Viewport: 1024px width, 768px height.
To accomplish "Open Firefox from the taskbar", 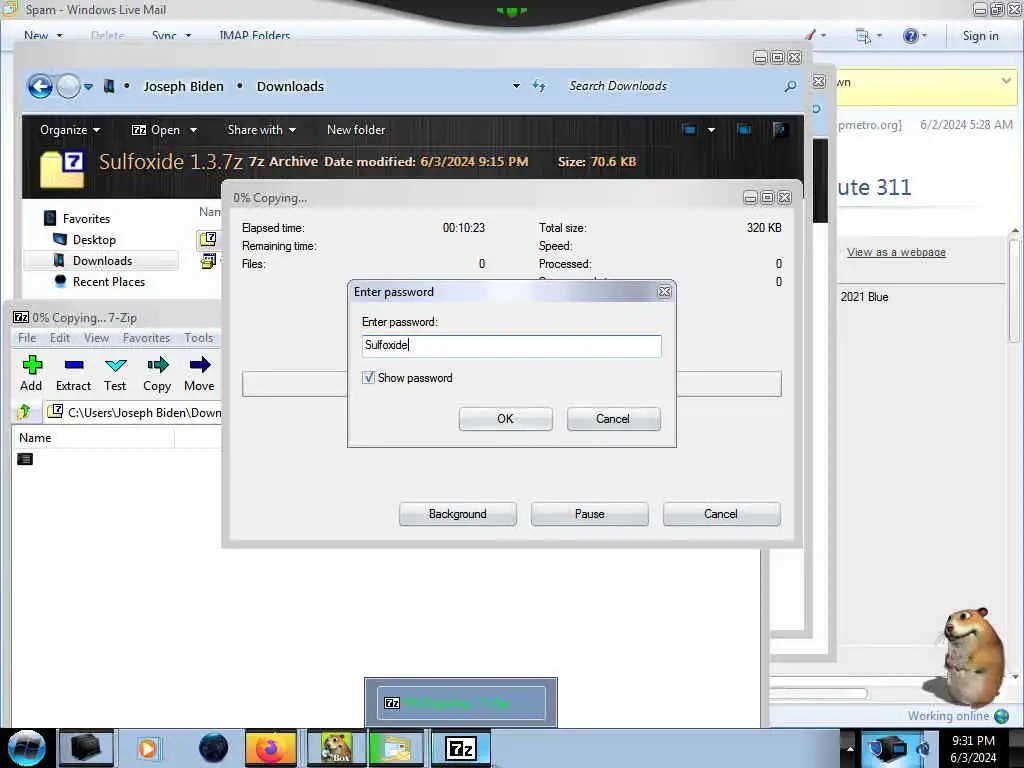I will pyautogui.click(x=270, y=748).
